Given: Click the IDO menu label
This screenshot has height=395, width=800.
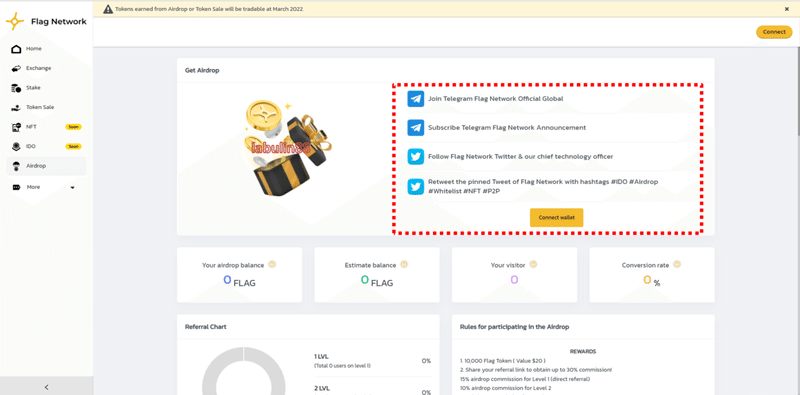Looking at the screenshot, I should pos(31,146).
